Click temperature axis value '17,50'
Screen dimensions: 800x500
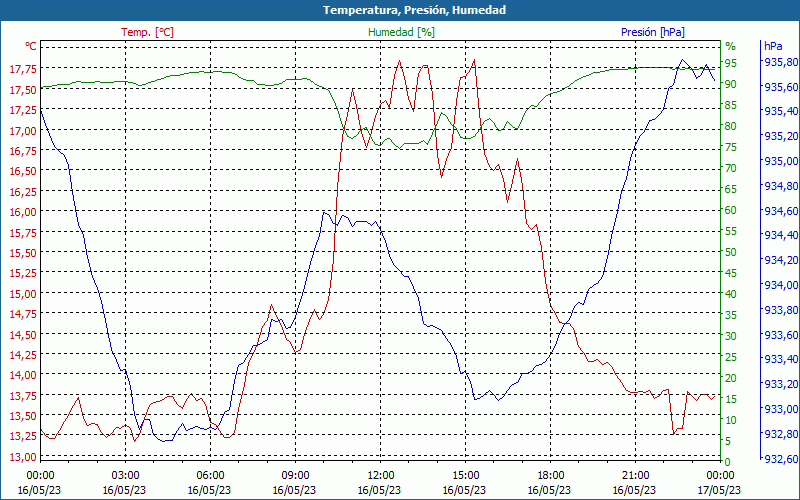pyautogui.click(x=22, y=90)
